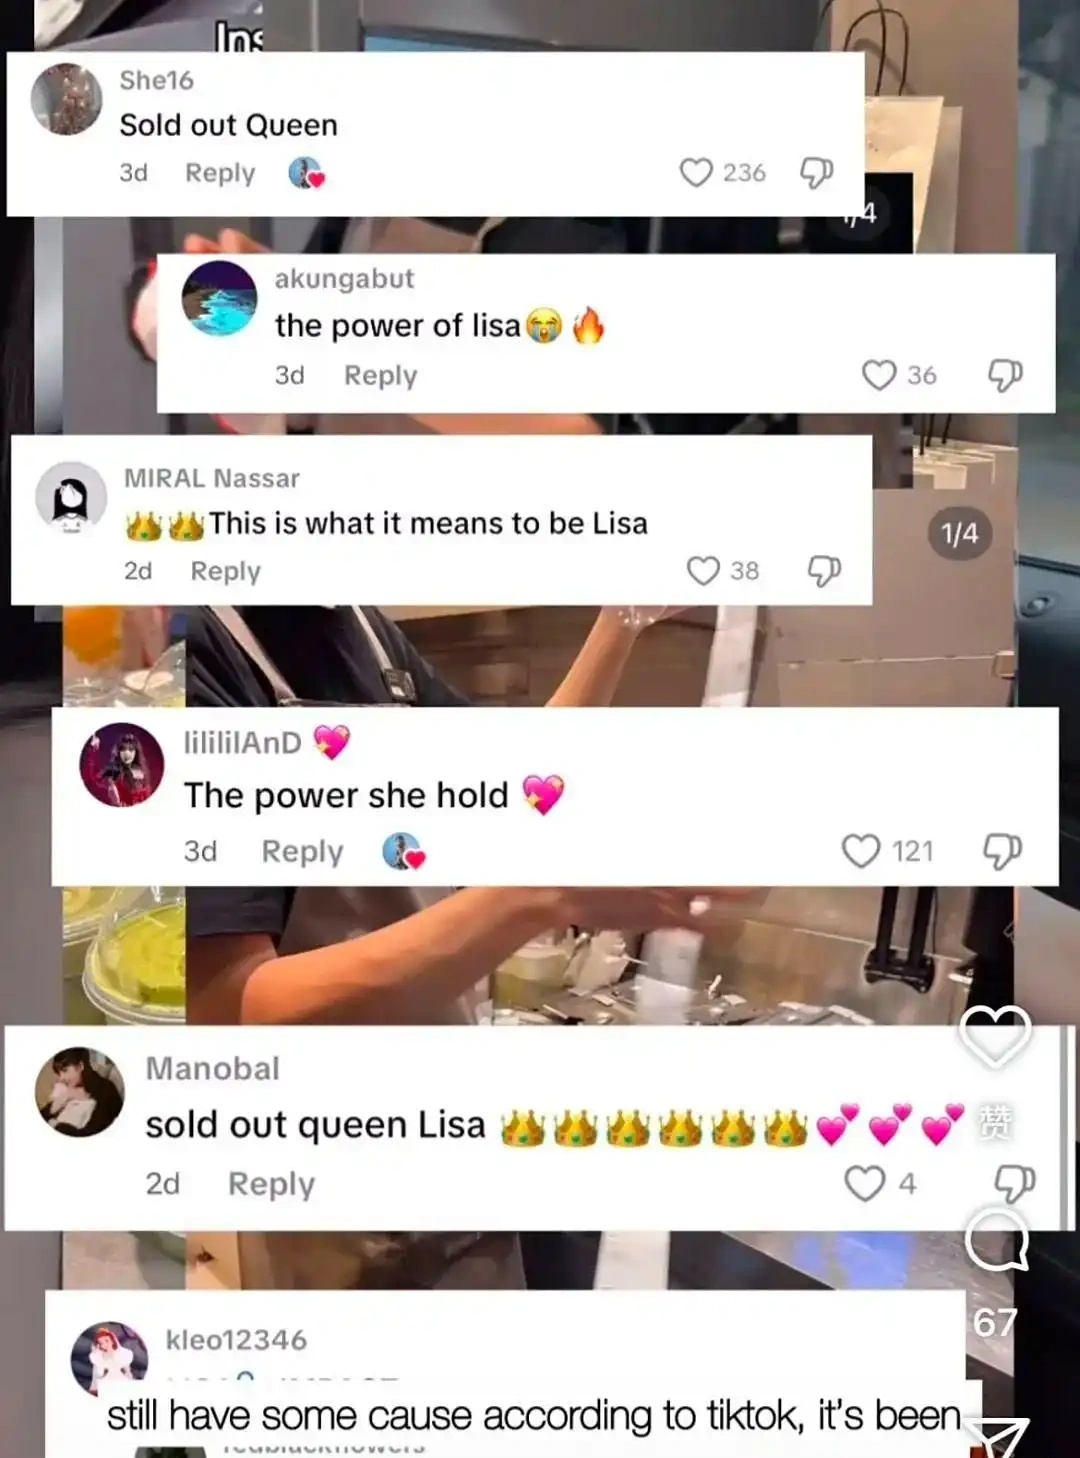Like akungabut's "the power of lisa" comment

tap(879, 375)
